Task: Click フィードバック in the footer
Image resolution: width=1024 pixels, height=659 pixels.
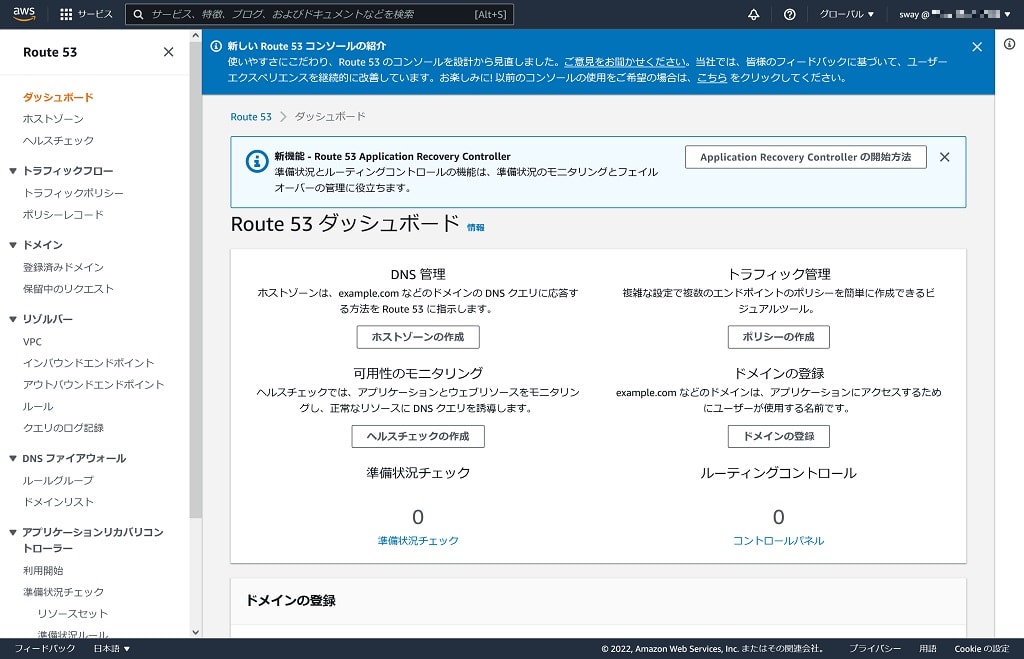Action: (x=45, y=649)
